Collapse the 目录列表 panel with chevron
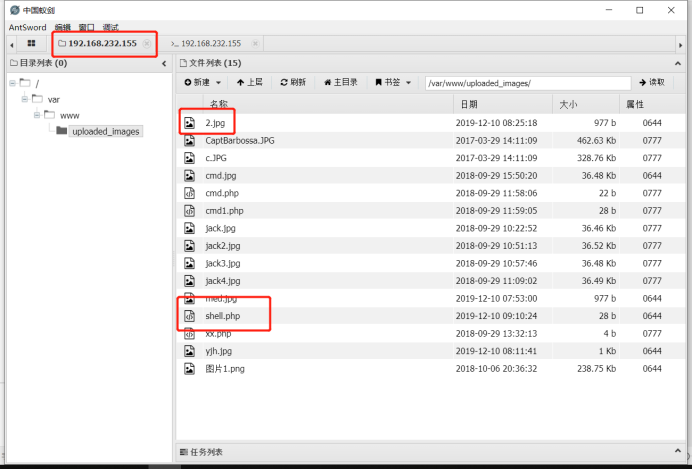Screen dimensions: 692x470 [x=164, y=64]
